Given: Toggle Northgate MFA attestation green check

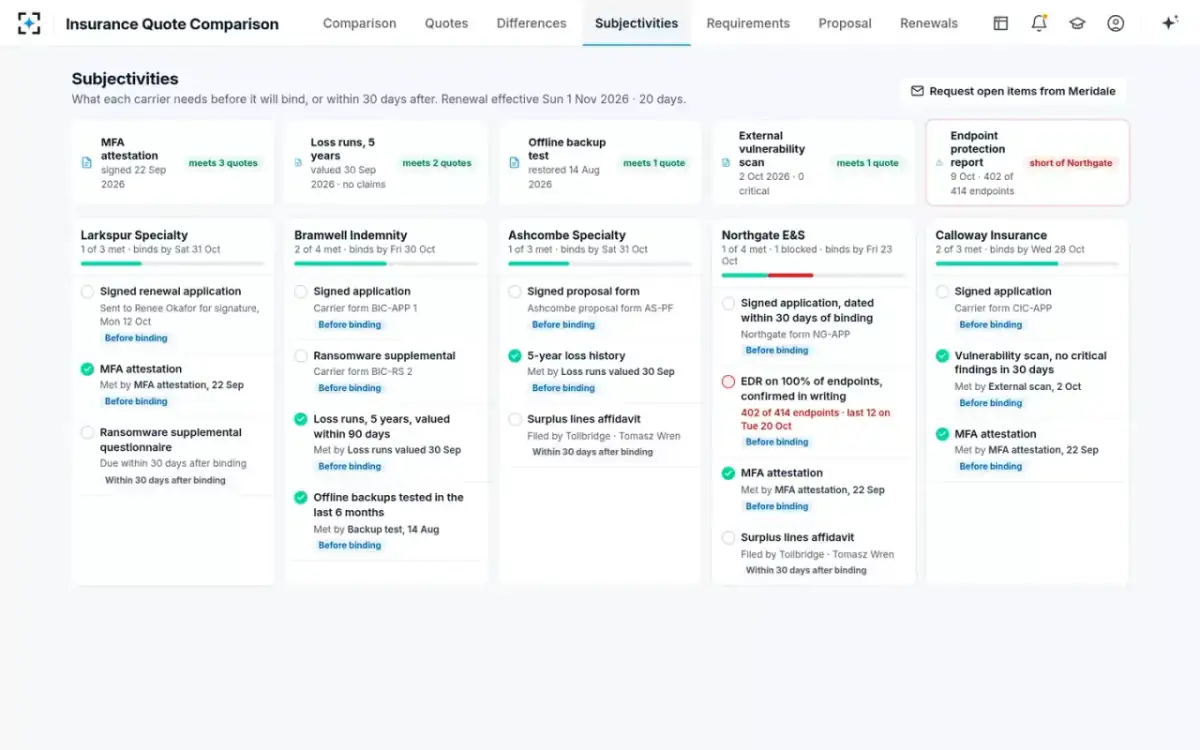Looking at the screenshot, I should [728, 473].
